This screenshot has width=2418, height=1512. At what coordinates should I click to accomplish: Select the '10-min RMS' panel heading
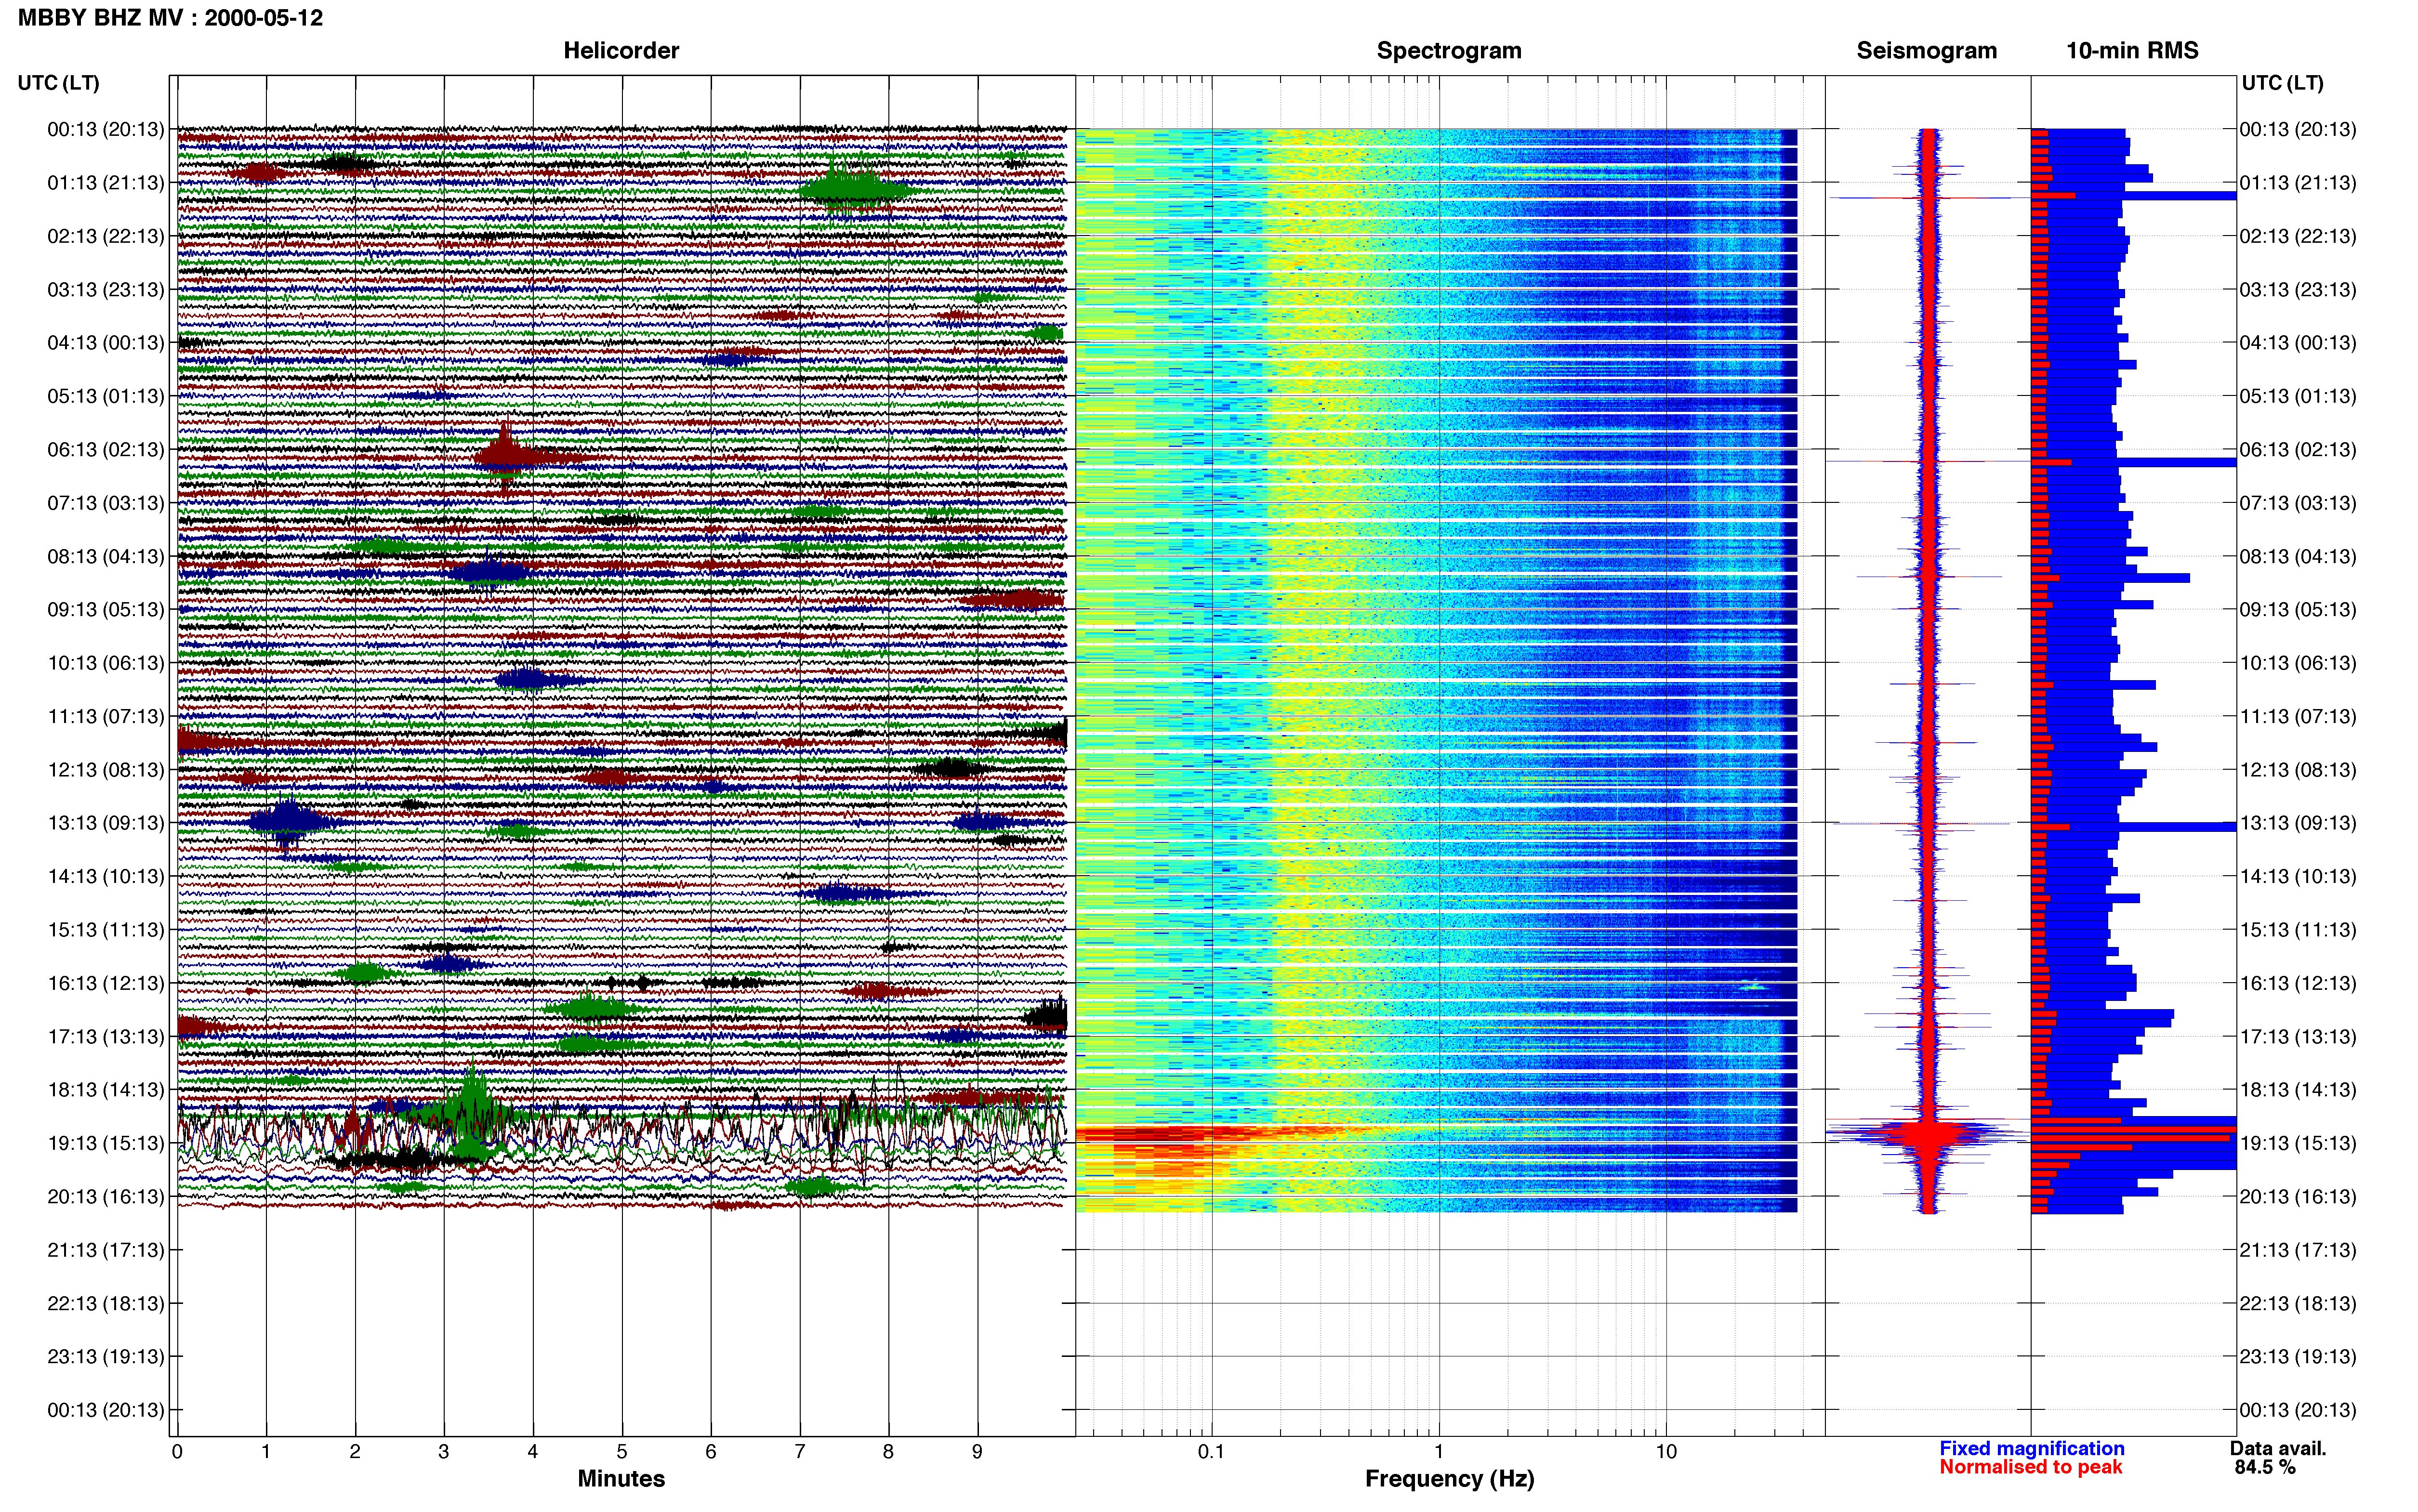[2132, 51]
